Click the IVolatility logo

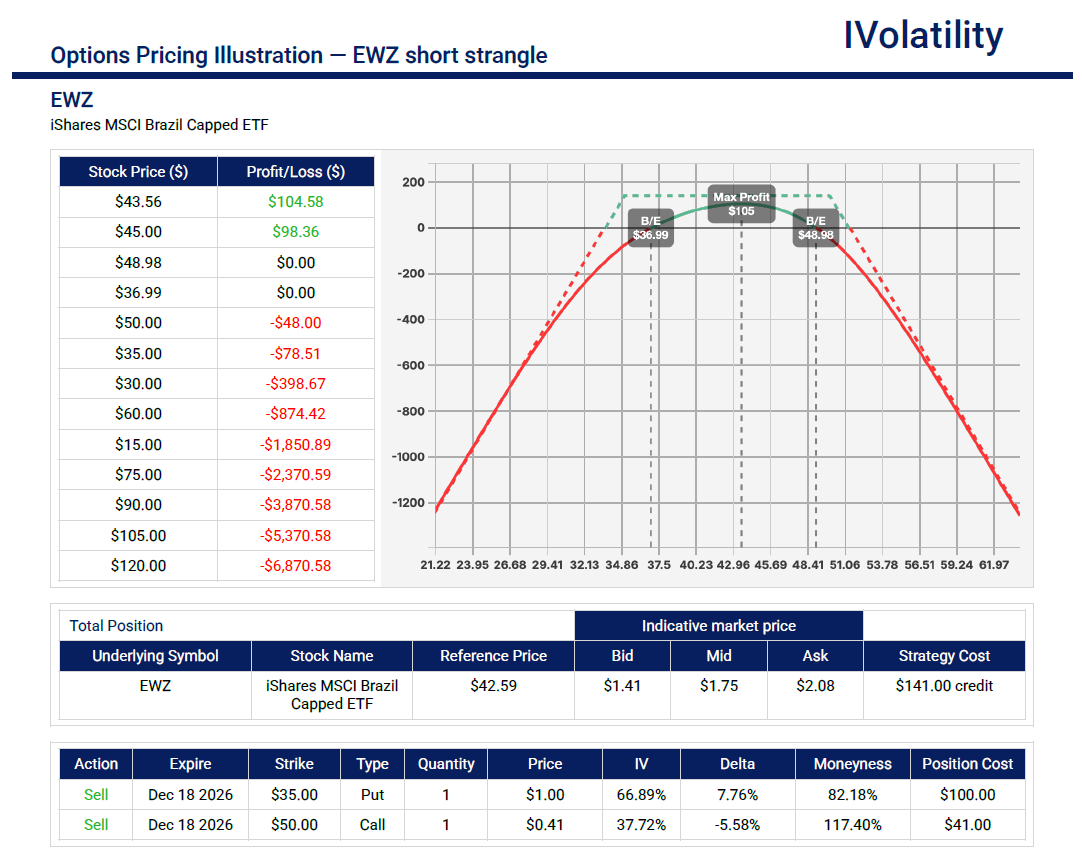coord(923,35)
